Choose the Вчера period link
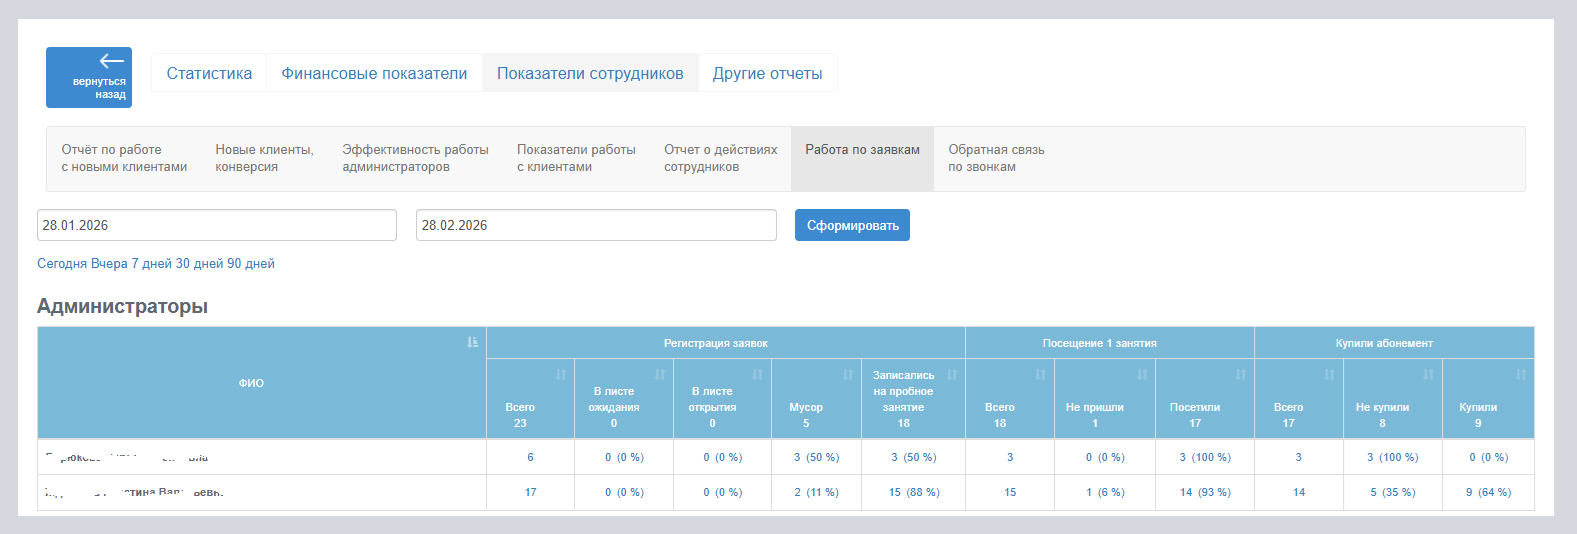Viewport: 1577px width, 534px height. (110, 264)
